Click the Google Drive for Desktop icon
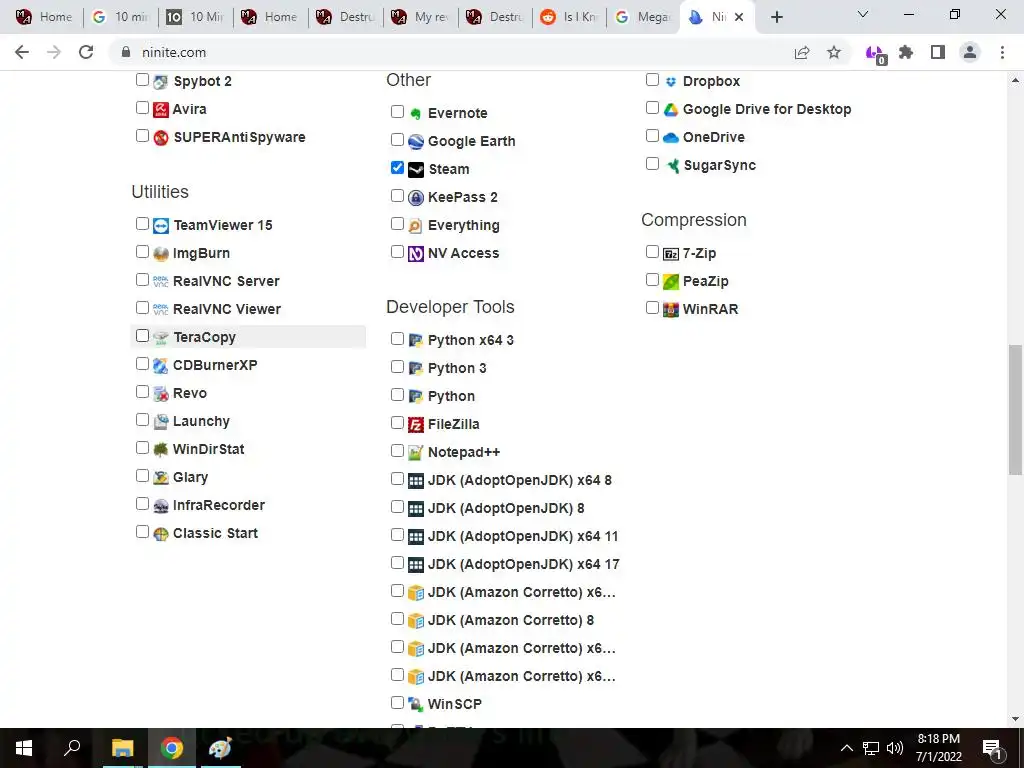 671,110
